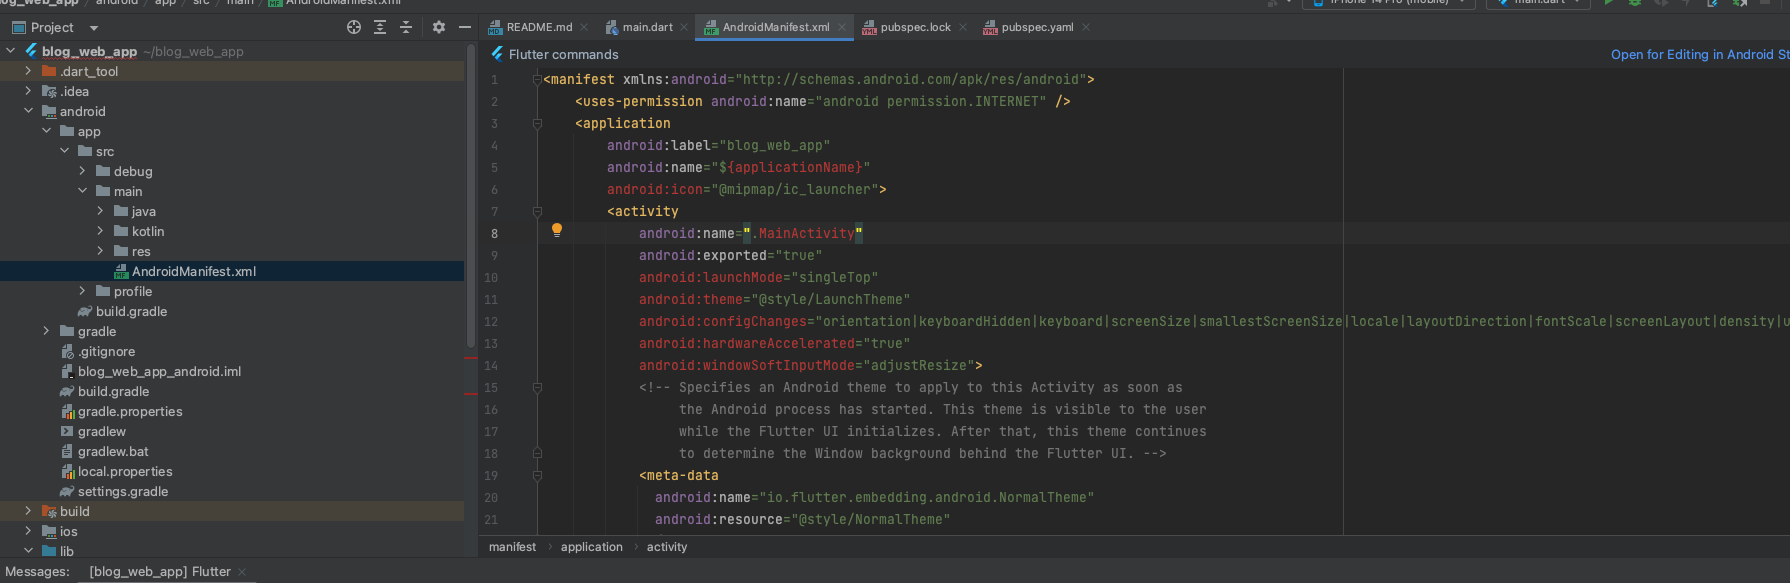Fold the application tag at line 3
The height and width of the screenshot is (583, 1790).
(x=537, y=124)
